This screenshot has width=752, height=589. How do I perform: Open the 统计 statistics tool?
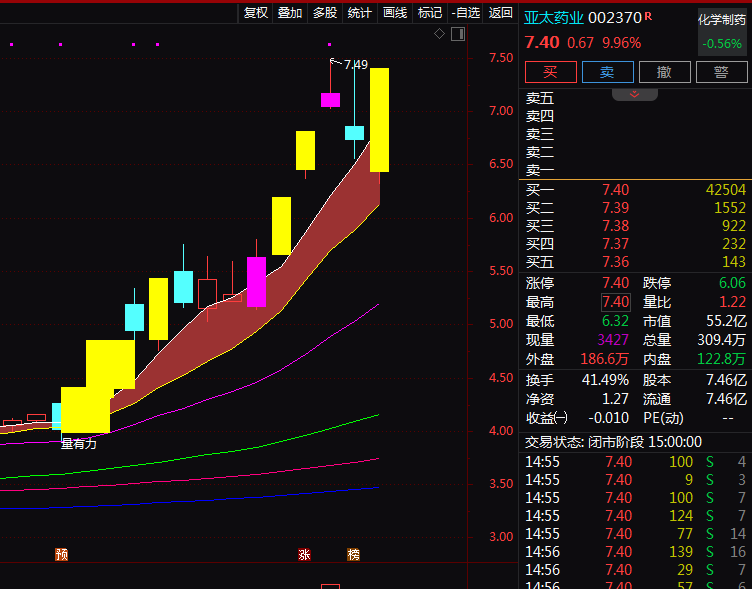359,12
